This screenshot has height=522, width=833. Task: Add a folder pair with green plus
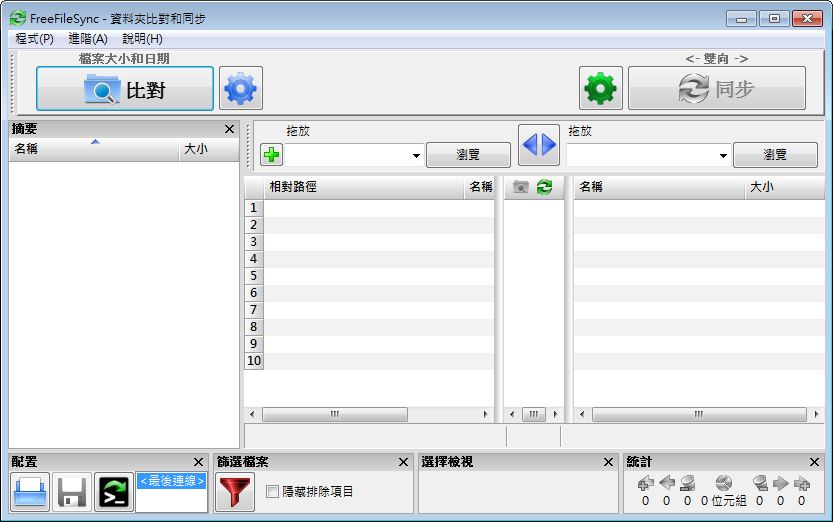pos(271,155)
